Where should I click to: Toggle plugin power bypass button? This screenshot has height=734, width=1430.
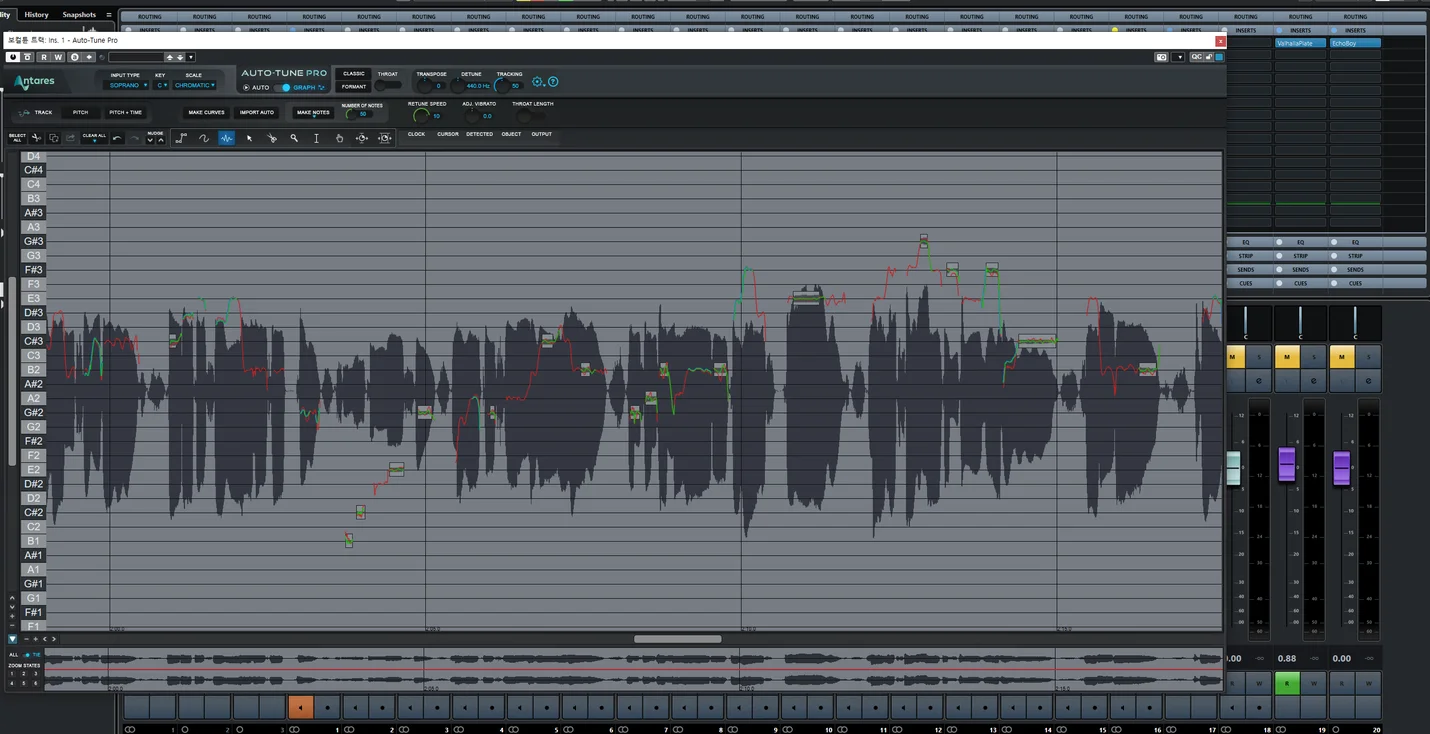pos(13,57)
